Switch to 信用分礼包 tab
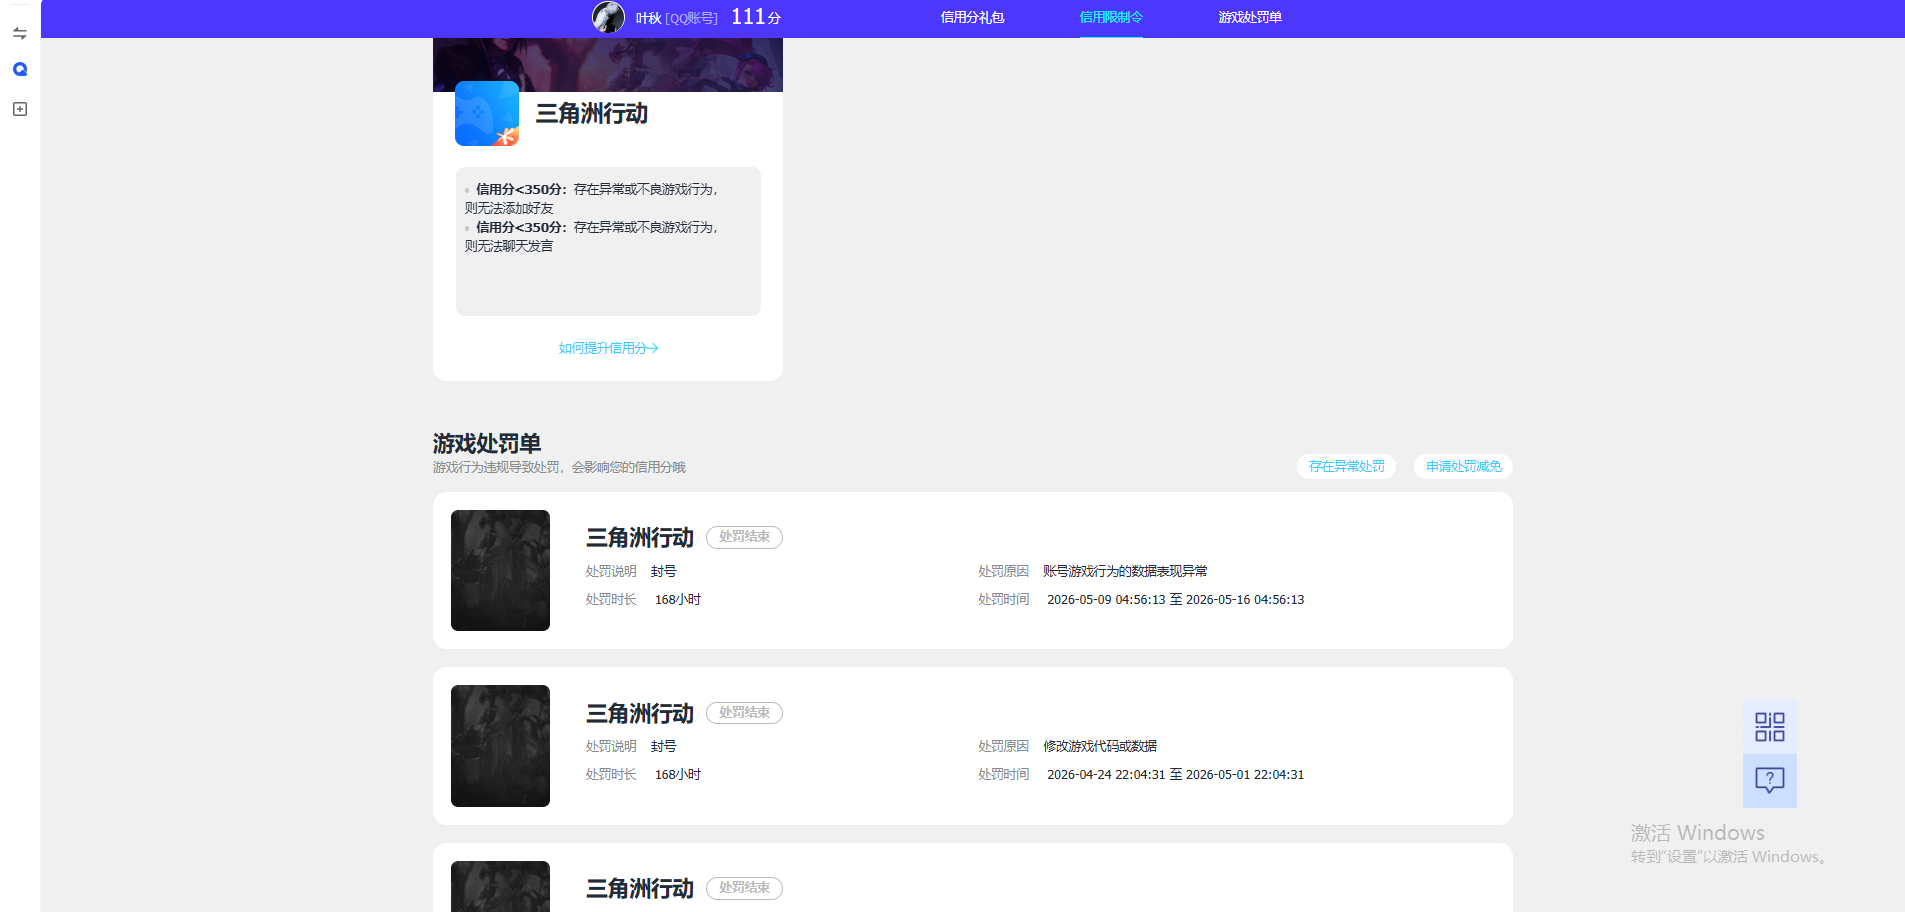The width and height of the screenshot is (1905, 912). click(972, 17)
